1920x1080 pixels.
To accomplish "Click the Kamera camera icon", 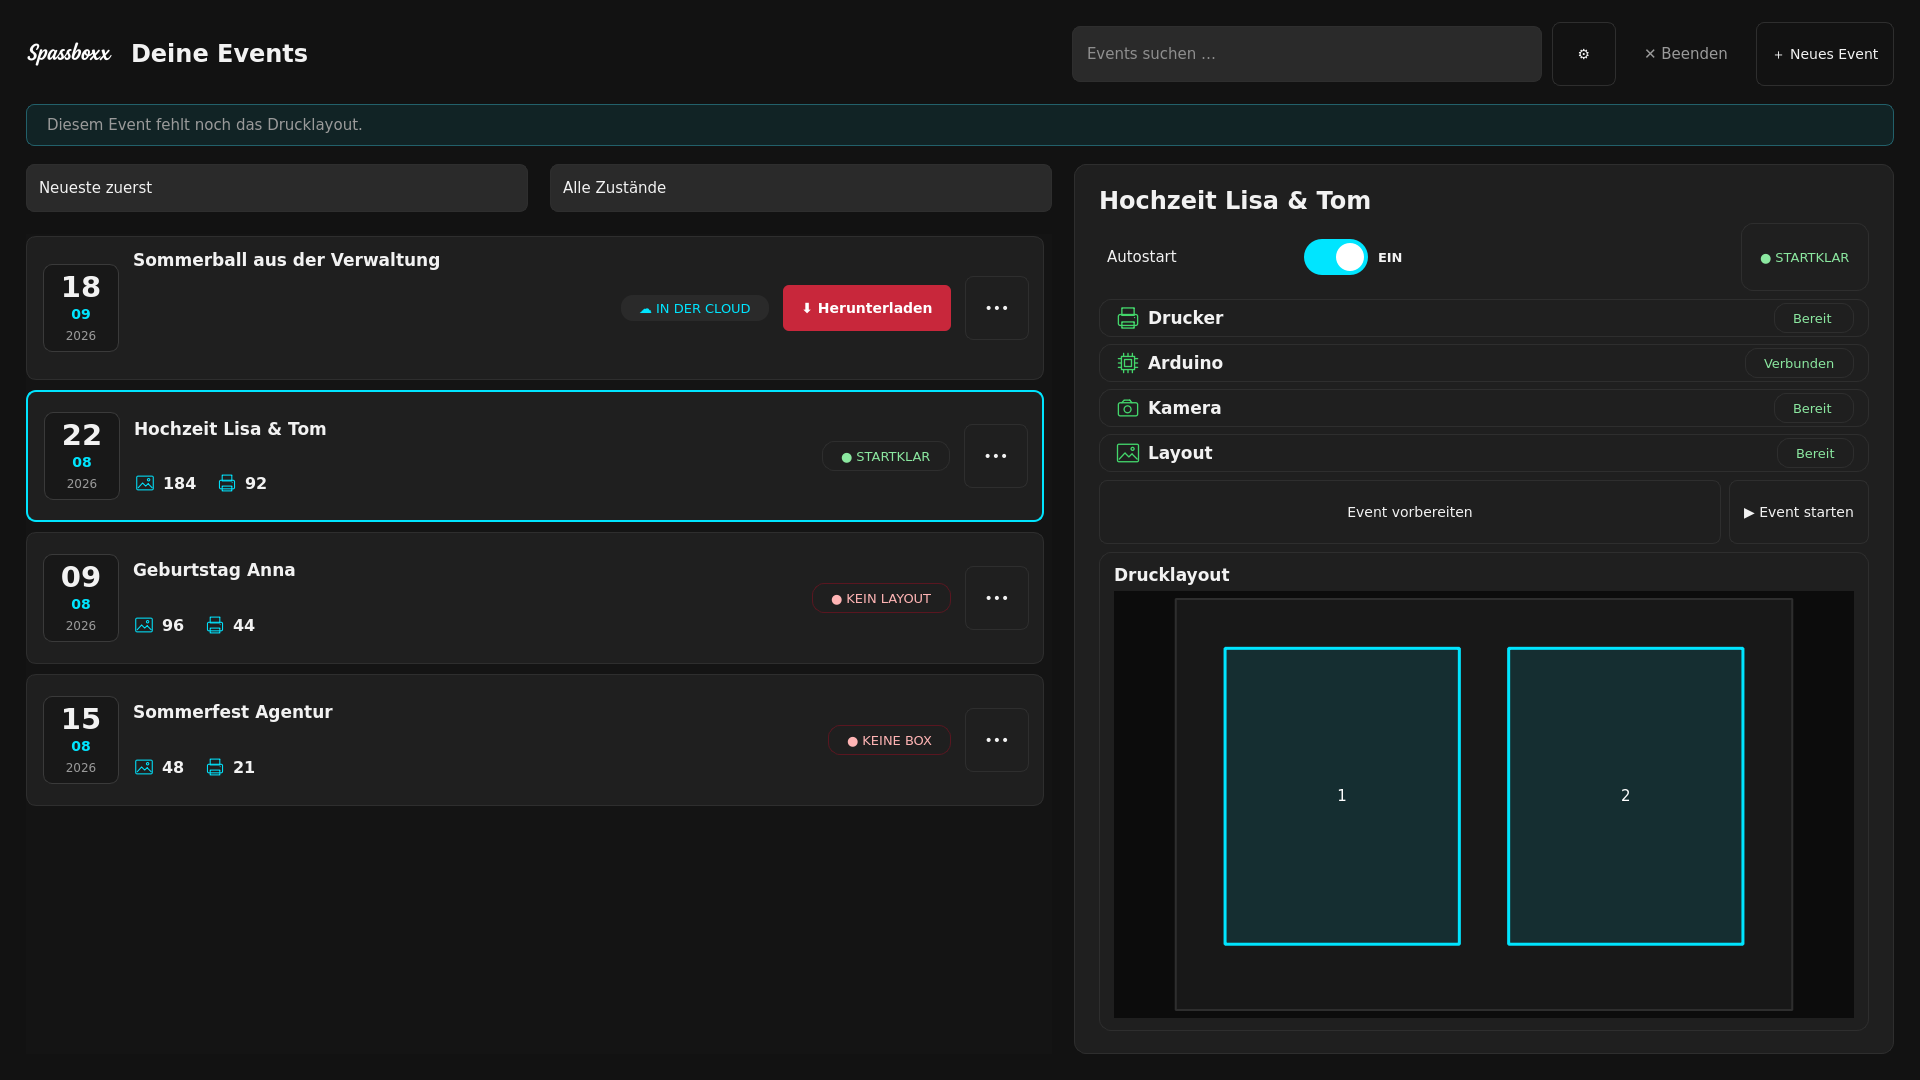I will tap(1128, 408).
